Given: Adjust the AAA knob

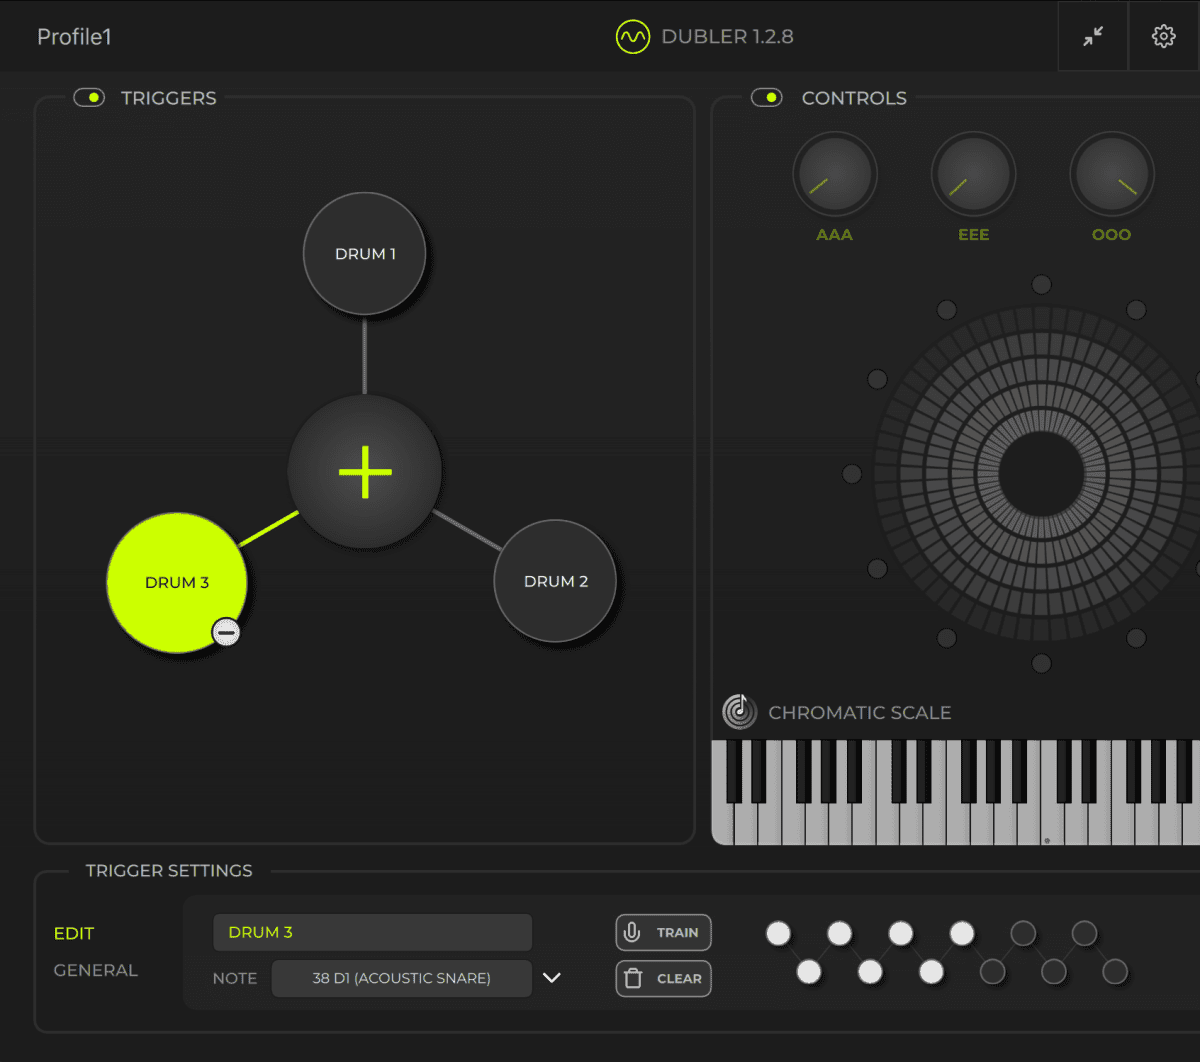Looking at the screenshot, I should [834, 175].
